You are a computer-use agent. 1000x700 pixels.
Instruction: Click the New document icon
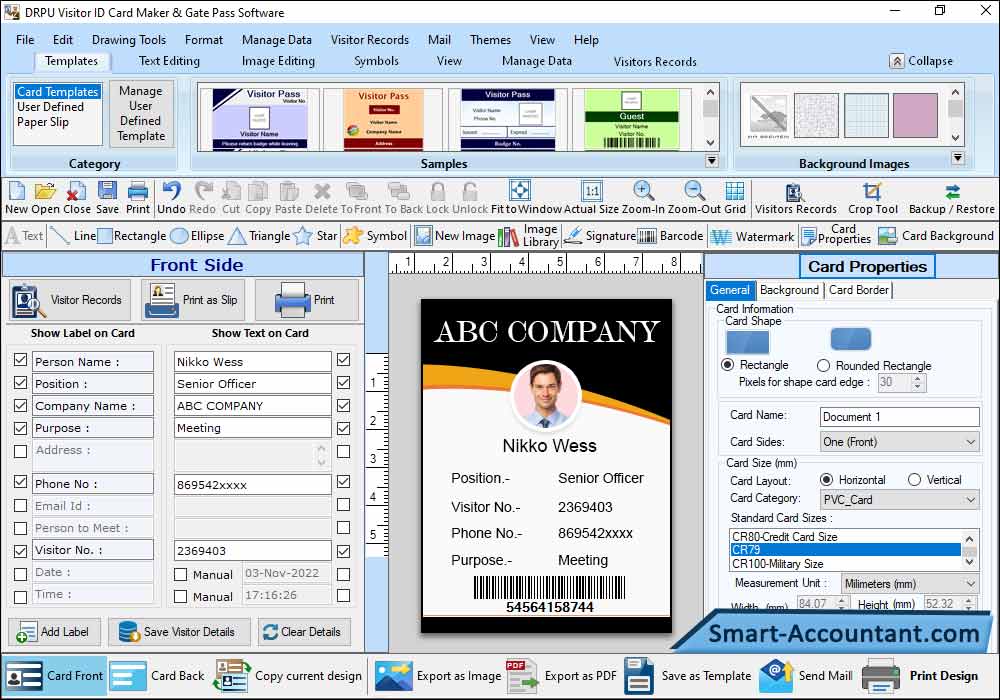click(17, 191)
